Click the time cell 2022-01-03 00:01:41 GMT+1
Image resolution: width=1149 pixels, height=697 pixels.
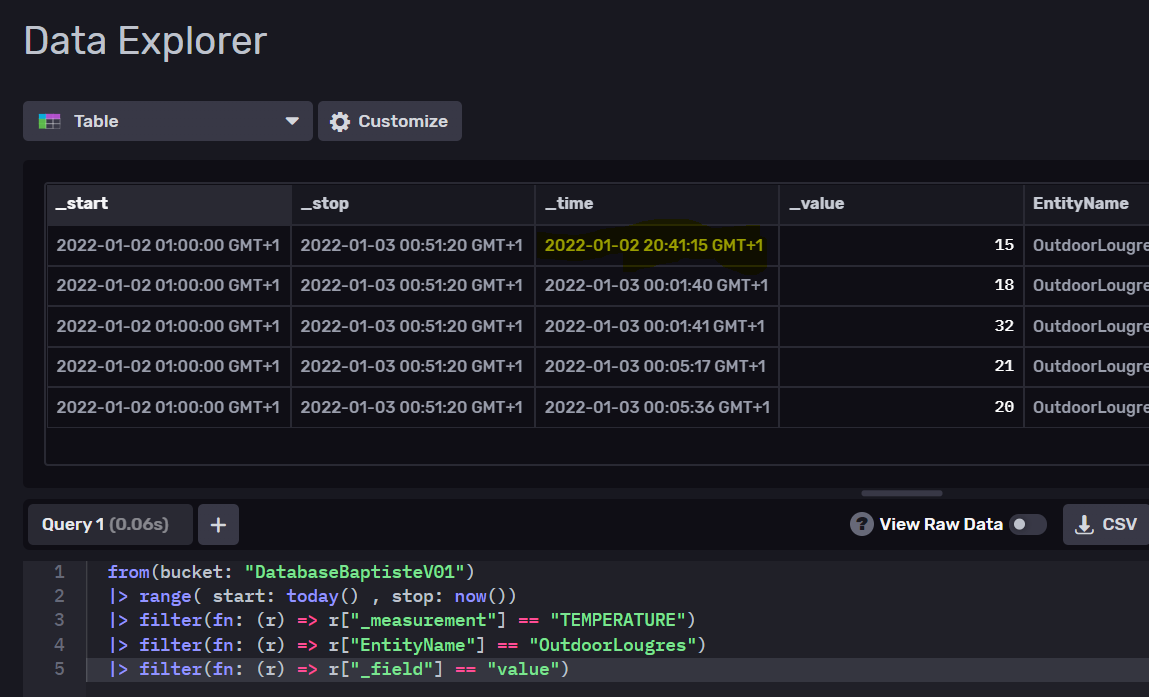pos(654,326)
